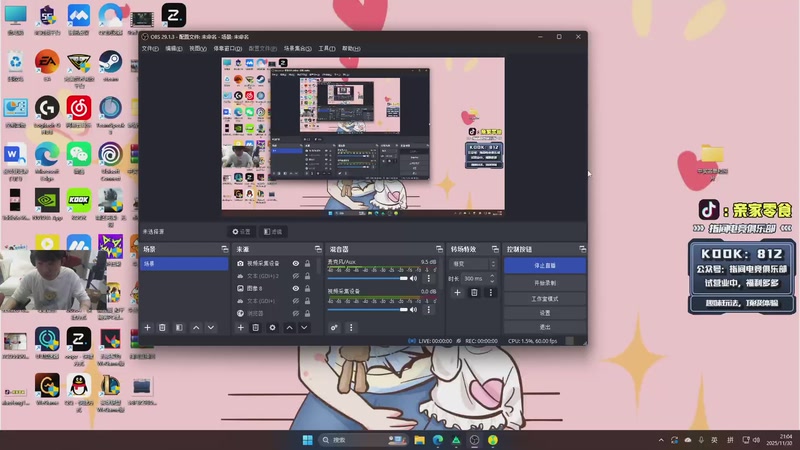Image resolution: width=800 pixels, height=450 pixels.
Task: Click the source toolbar Filters button
Action: [x=273, y=232]
